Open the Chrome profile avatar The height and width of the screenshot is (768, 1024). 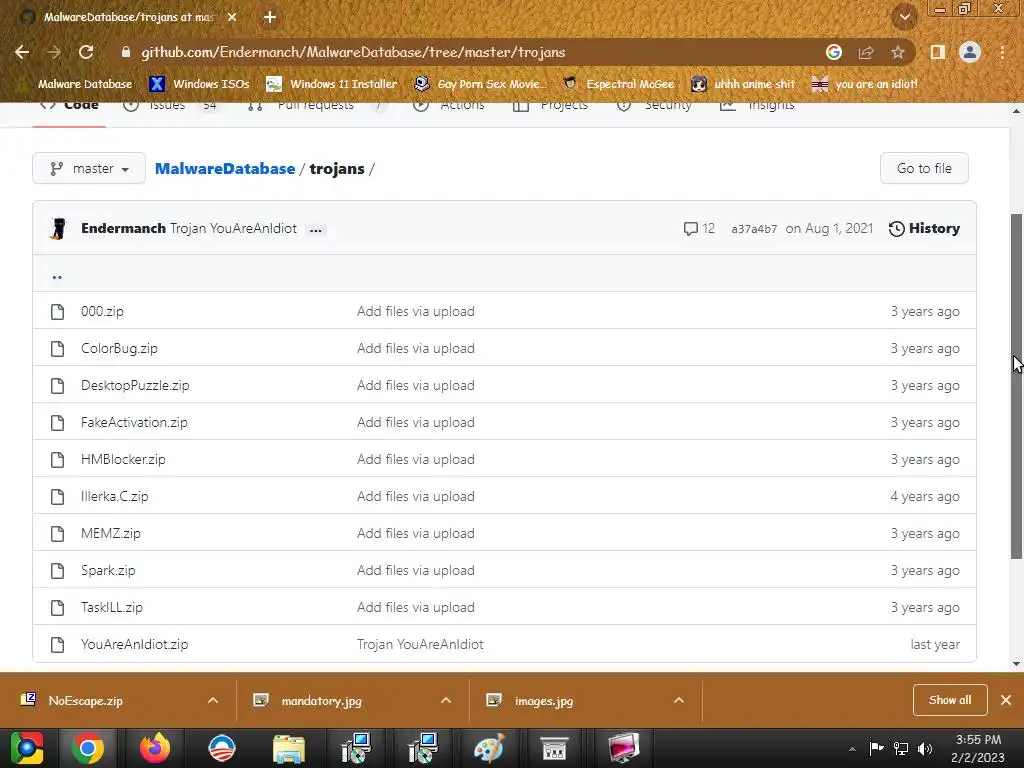(x=970, y=52)
